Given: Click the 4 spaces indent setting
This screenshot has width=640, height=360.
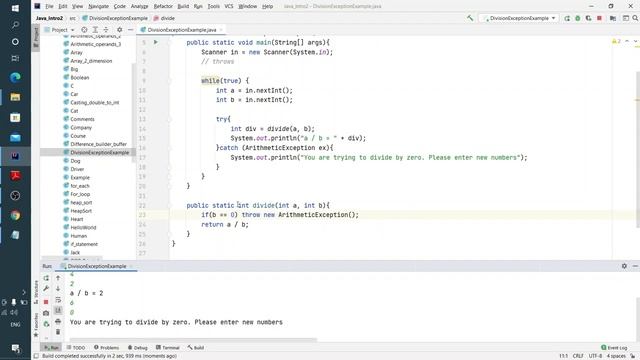Looking at the screenshot, I should click(616, 356).
